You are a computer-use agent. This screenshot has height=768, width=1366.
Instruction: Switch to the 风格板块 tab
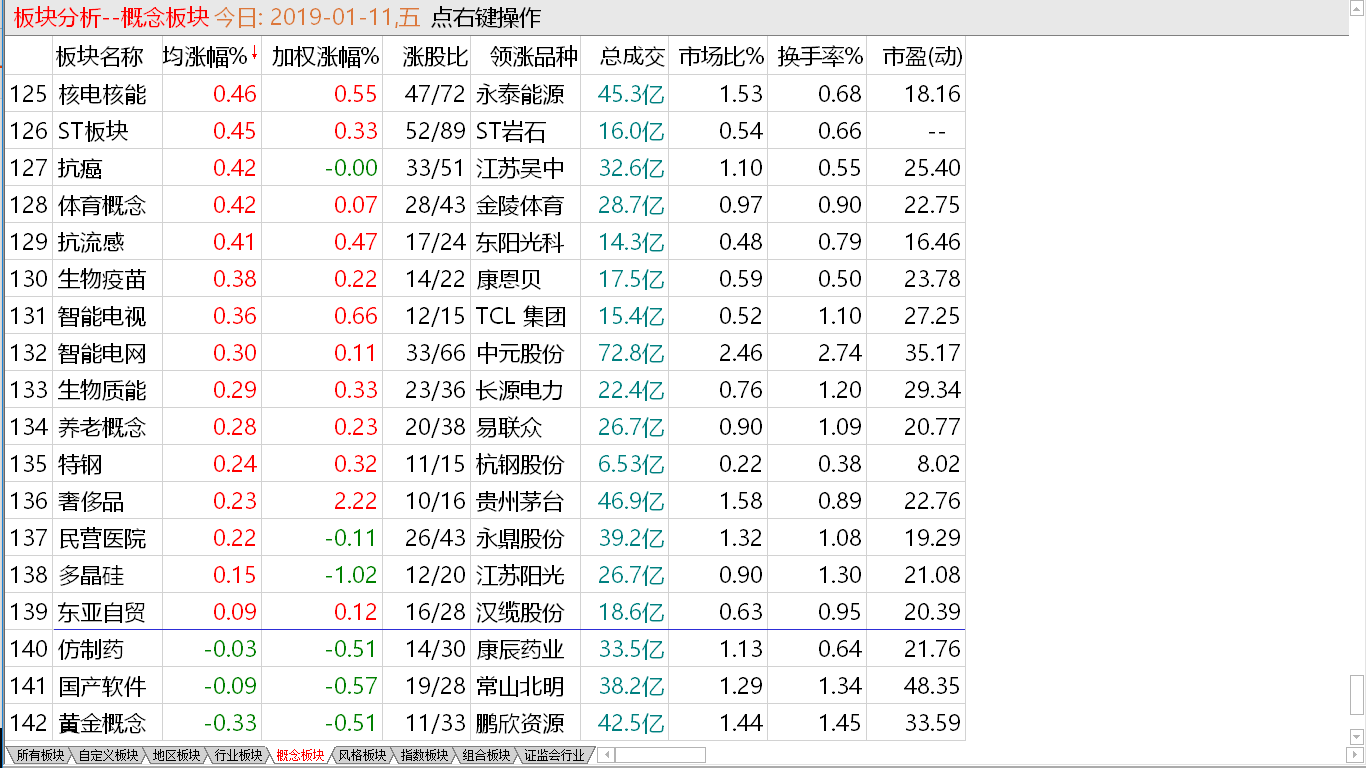pyautogui.click(x=362, y=755)
